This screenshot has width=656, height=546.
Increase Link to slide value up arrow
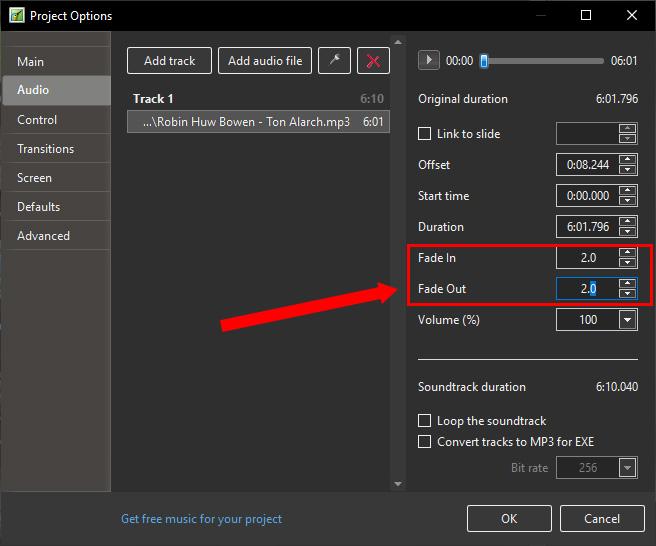(x=627, y=128)
